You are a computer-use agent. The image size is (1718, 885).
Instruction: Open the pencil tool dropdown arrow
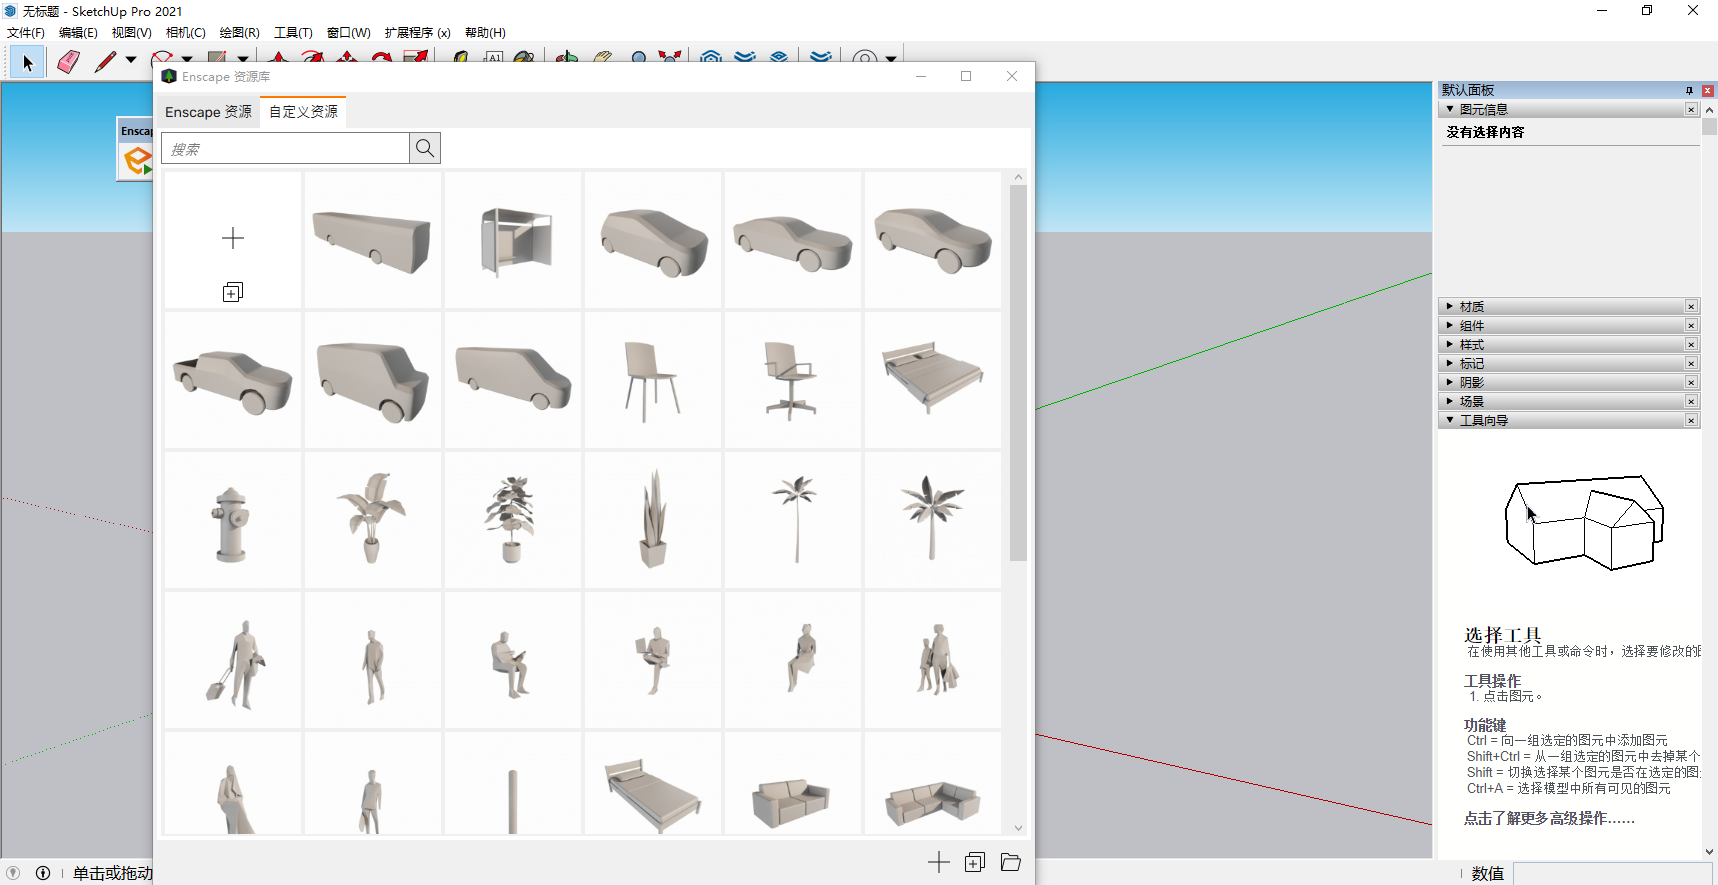tap(131, 61)
